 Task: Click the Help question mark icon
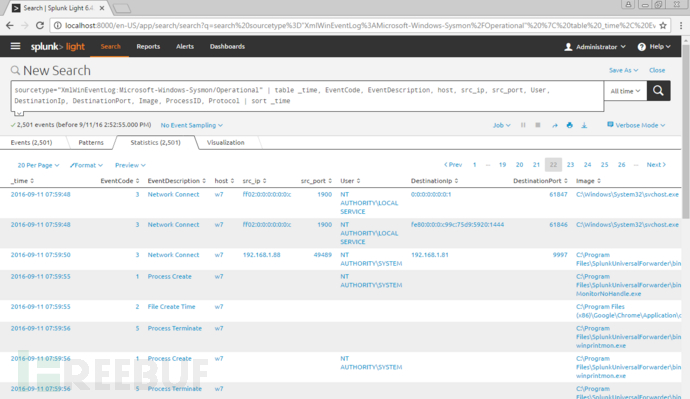(642, 47)
